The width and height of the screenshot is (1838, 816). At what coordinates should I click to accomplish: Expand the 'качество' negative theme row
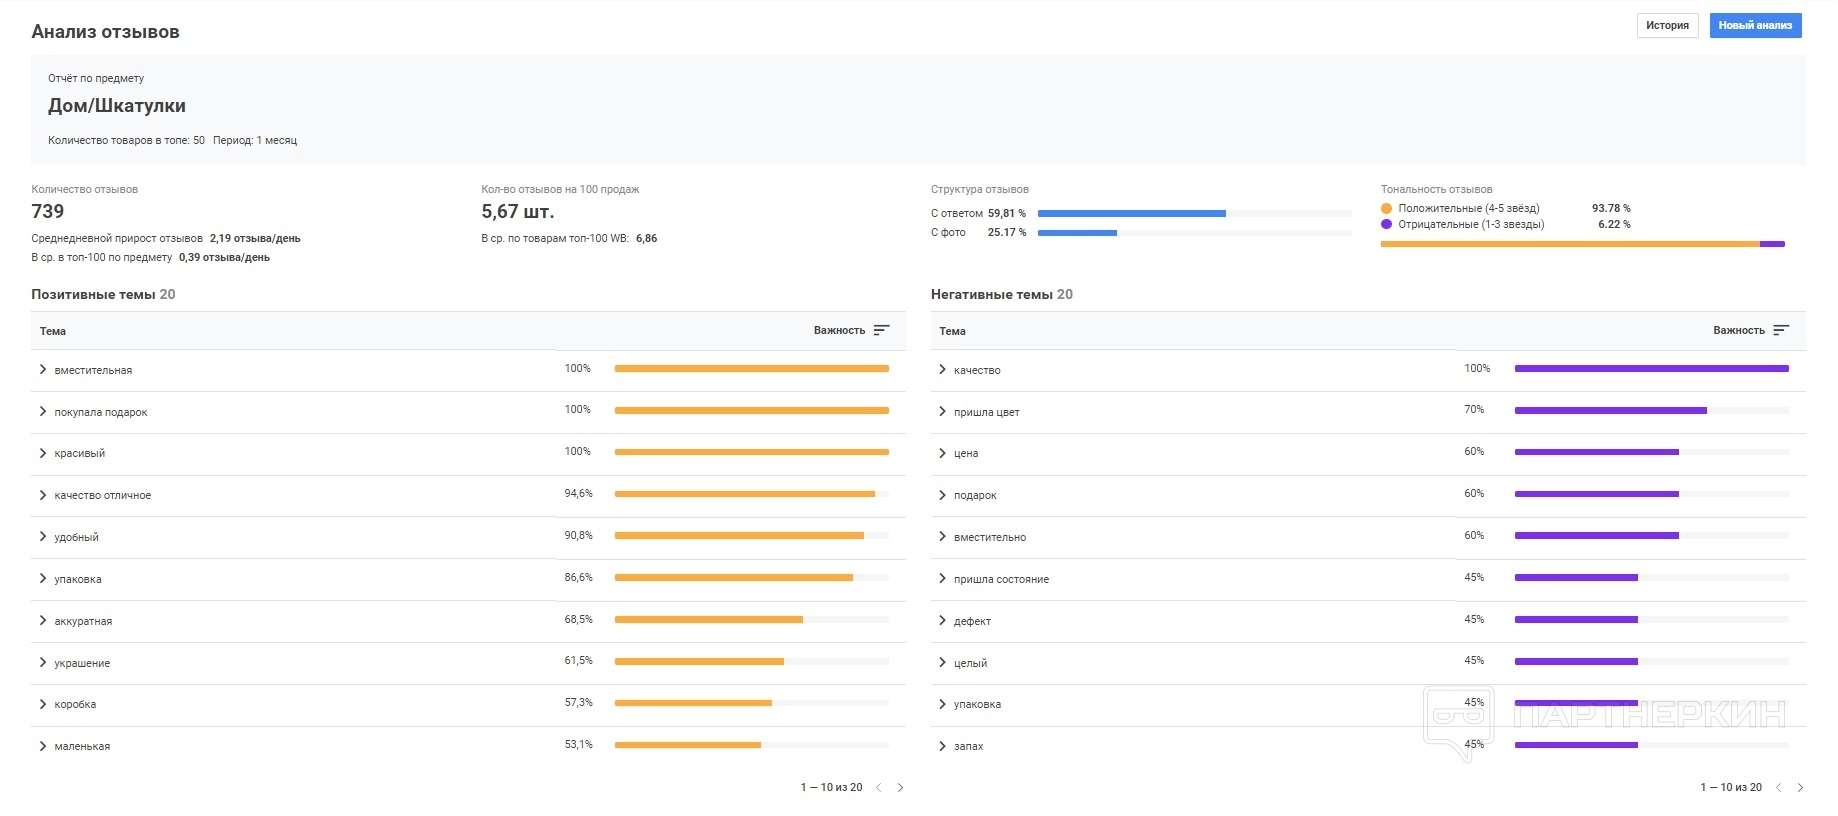coord(942,370)
